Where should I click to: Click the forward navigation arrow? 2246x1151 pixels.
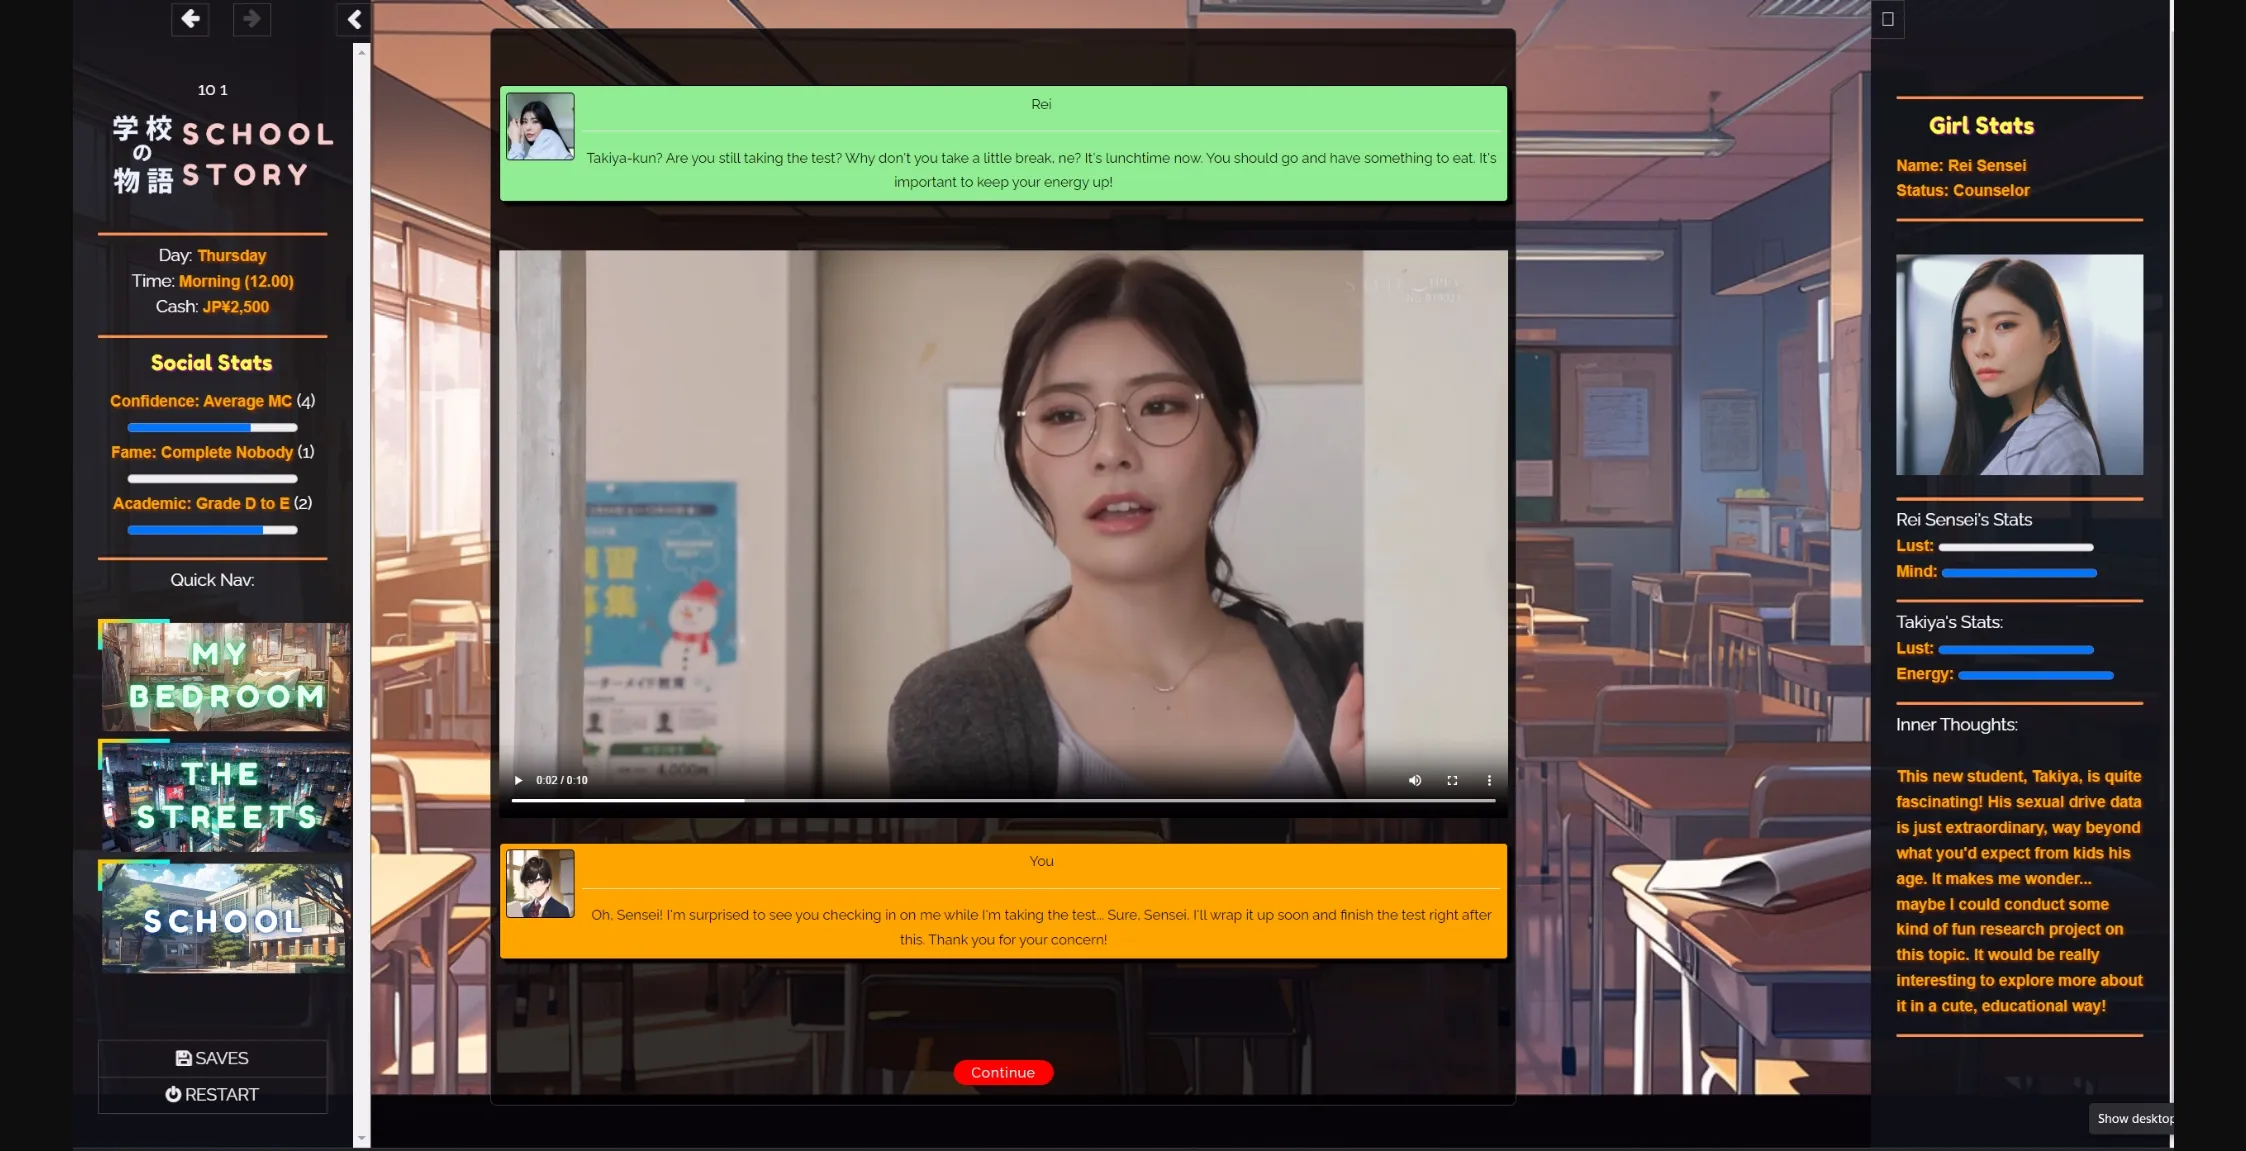point(251,19)
